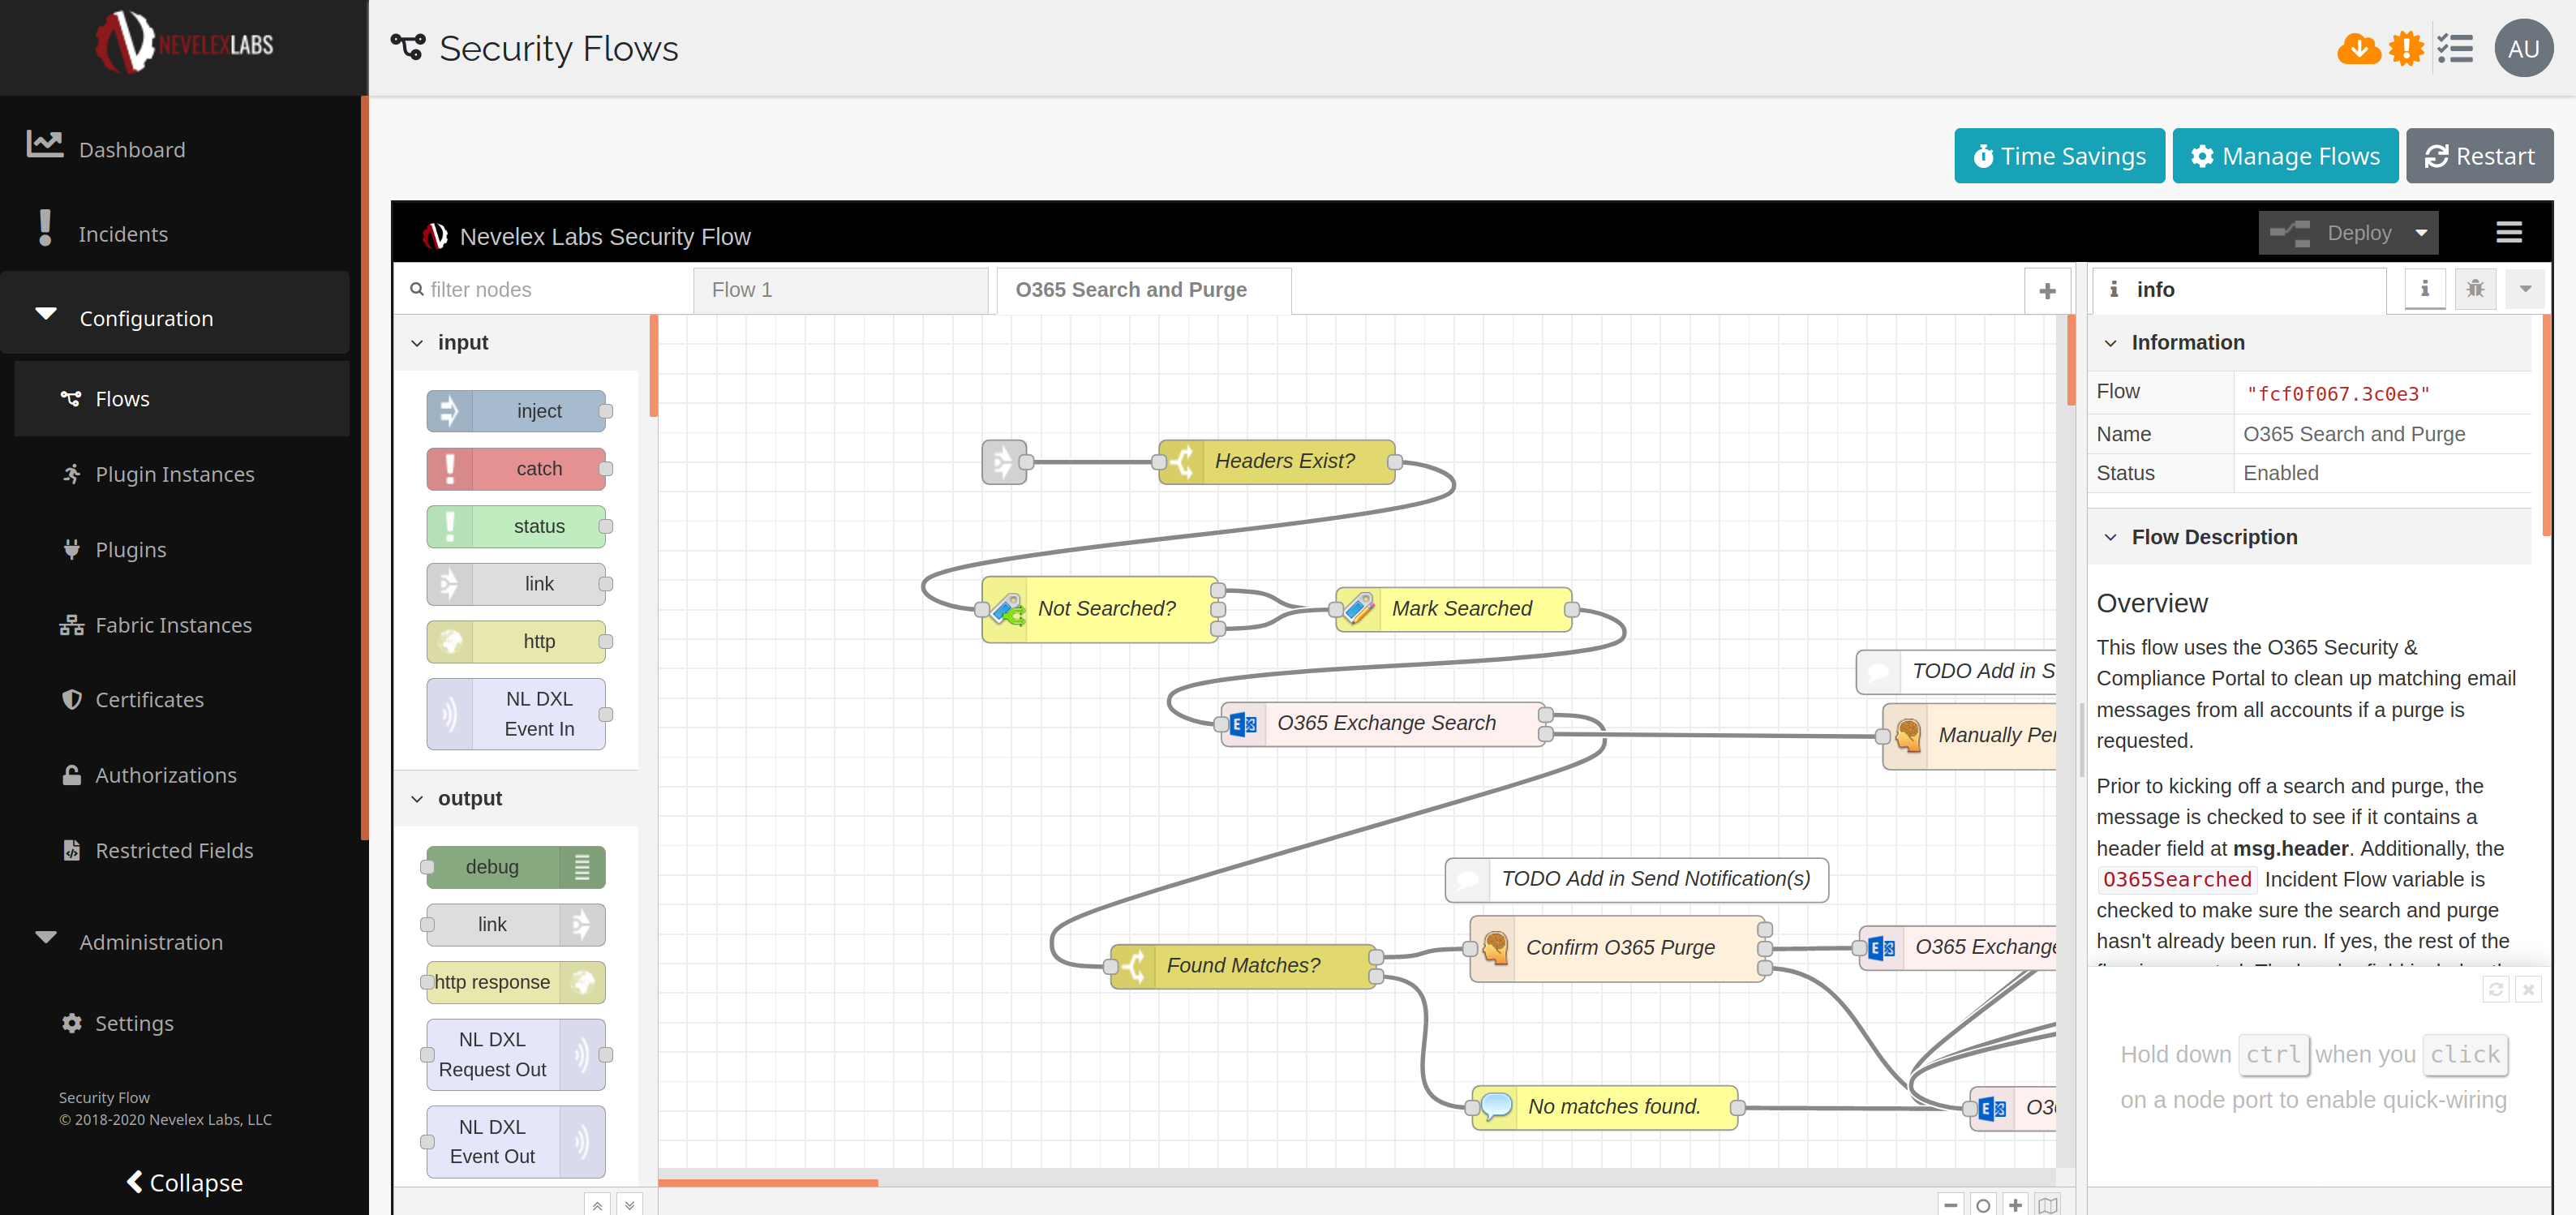Click the canvas horizontal scrollbar thumb
This screenshot has width=2576, height=1215.
767,1182
